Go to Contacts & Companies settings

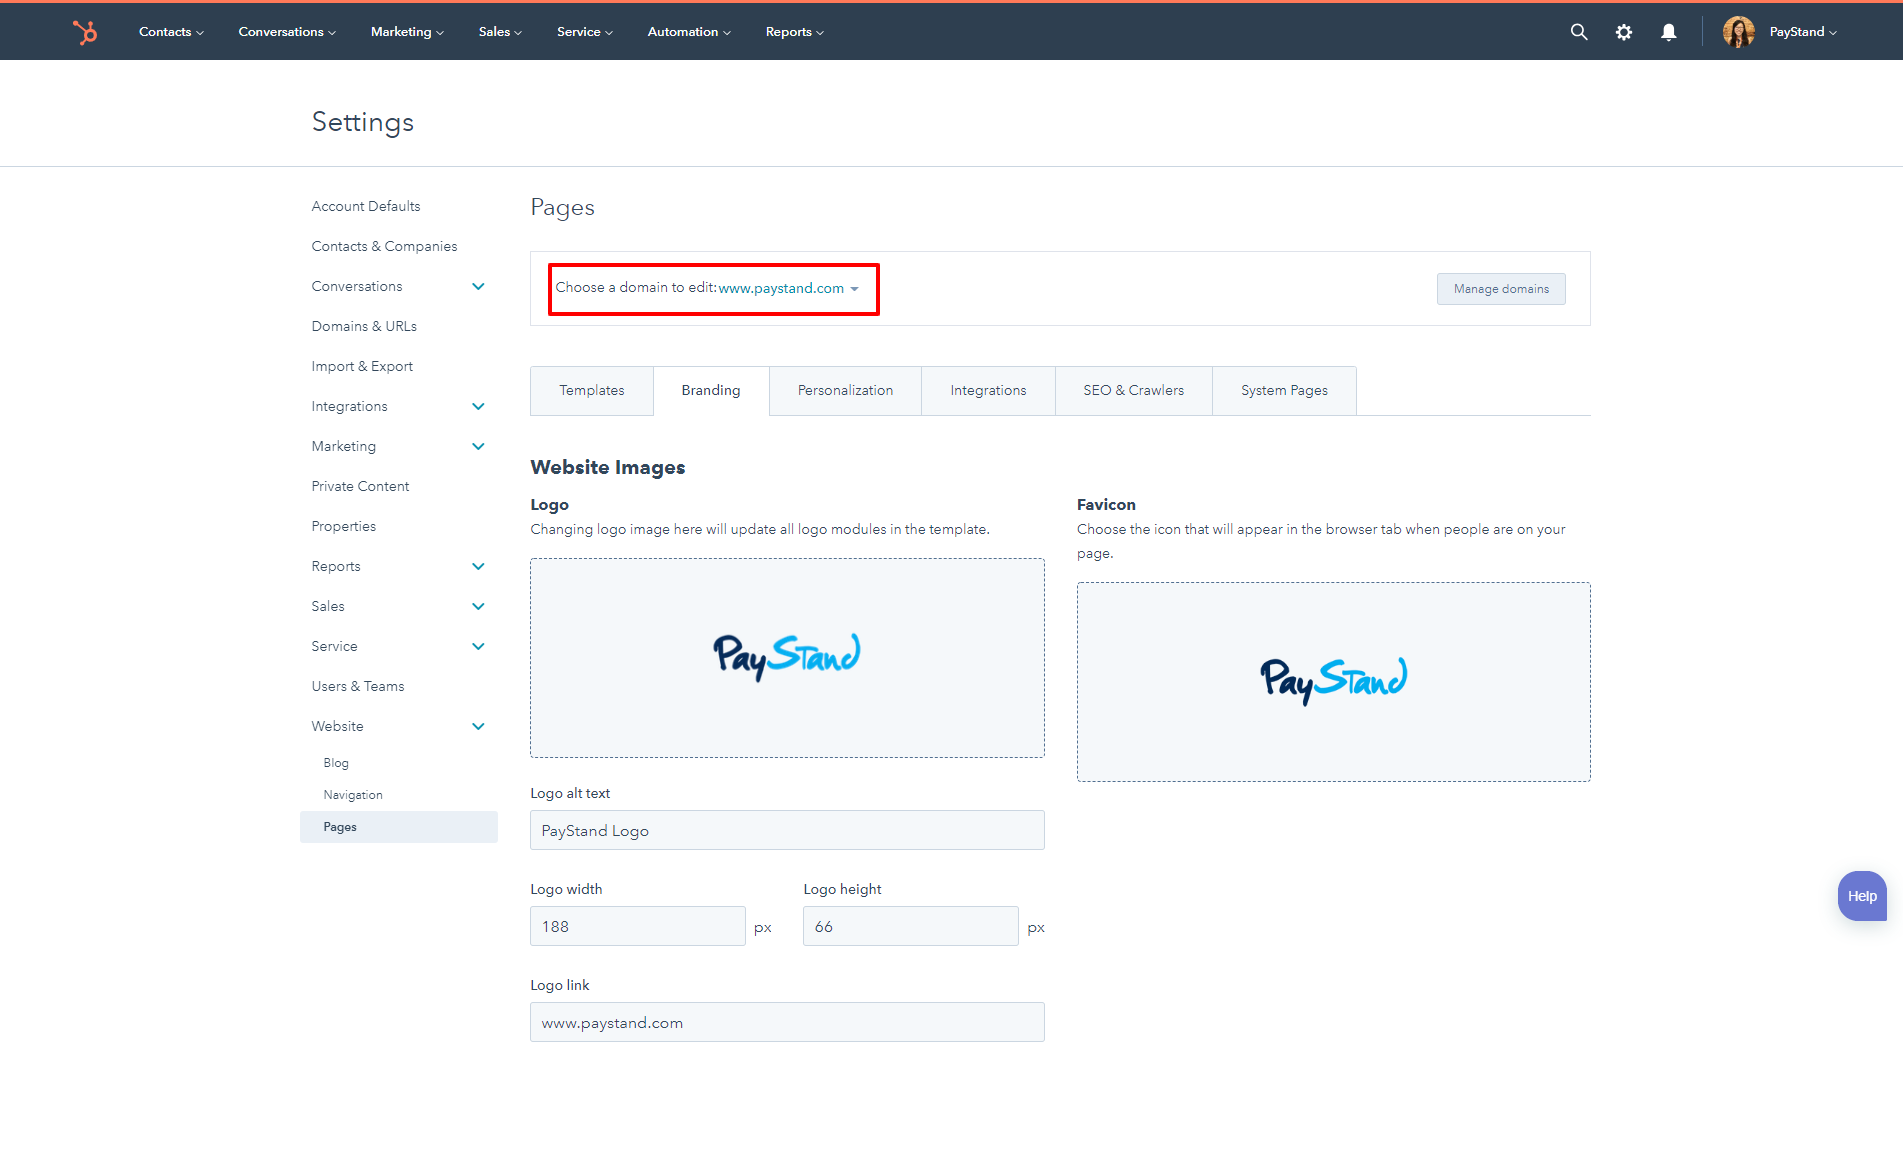[x=384, y=246]
